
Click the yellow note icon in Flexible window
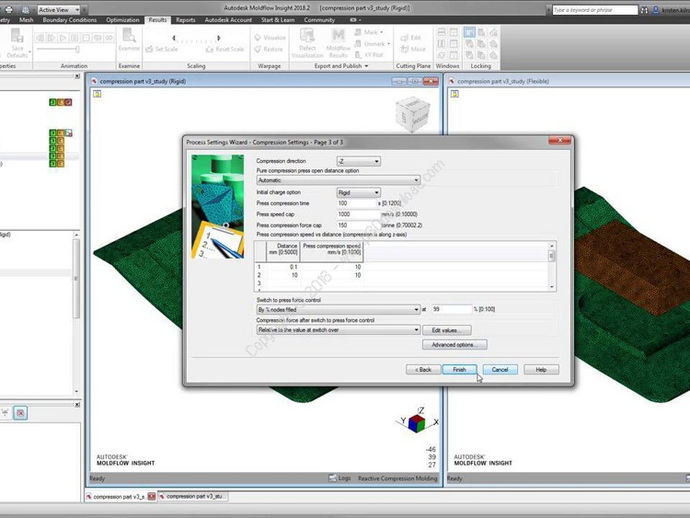455,93
